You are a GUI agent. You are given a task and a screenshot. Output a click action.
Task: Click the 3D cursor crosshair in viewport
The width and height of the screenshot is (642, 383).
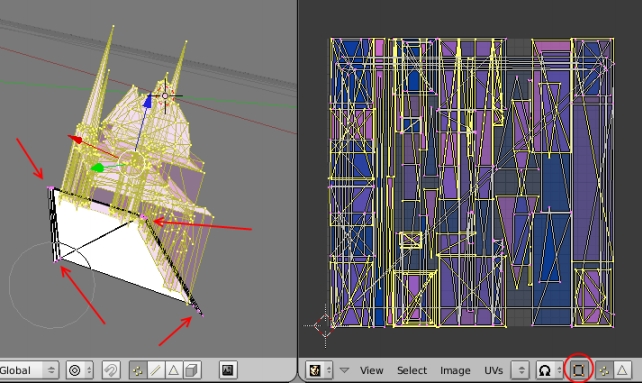(165, 96)
